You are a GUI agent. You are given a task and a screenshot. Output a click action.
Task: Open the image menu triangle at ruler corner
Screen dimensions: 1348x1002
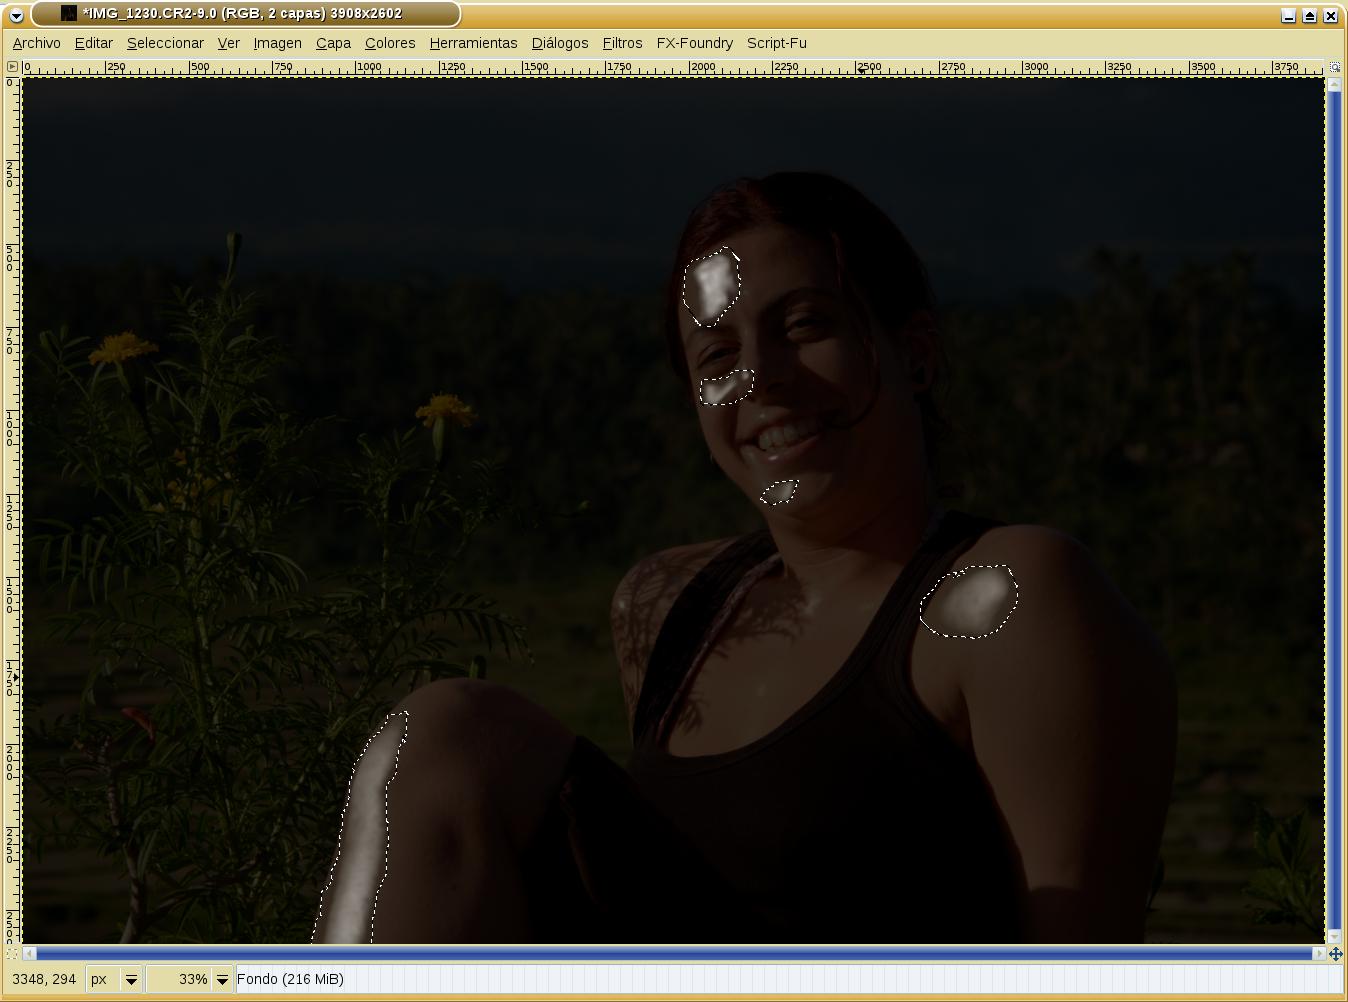pos(12,67)
